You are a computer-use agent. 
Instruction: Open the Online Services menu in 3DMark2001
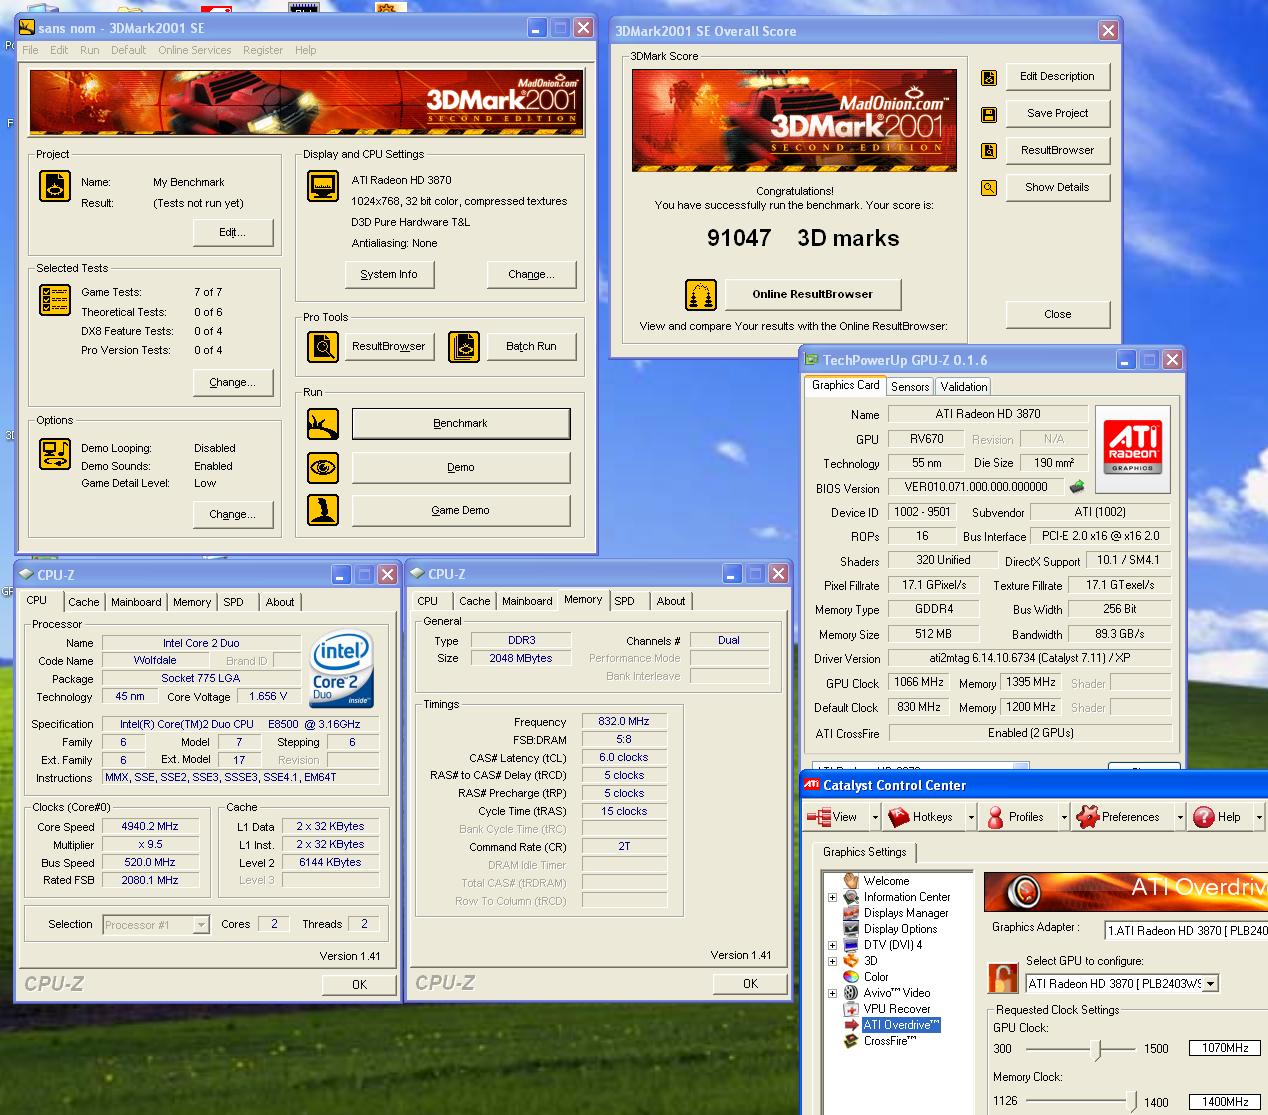194,50
